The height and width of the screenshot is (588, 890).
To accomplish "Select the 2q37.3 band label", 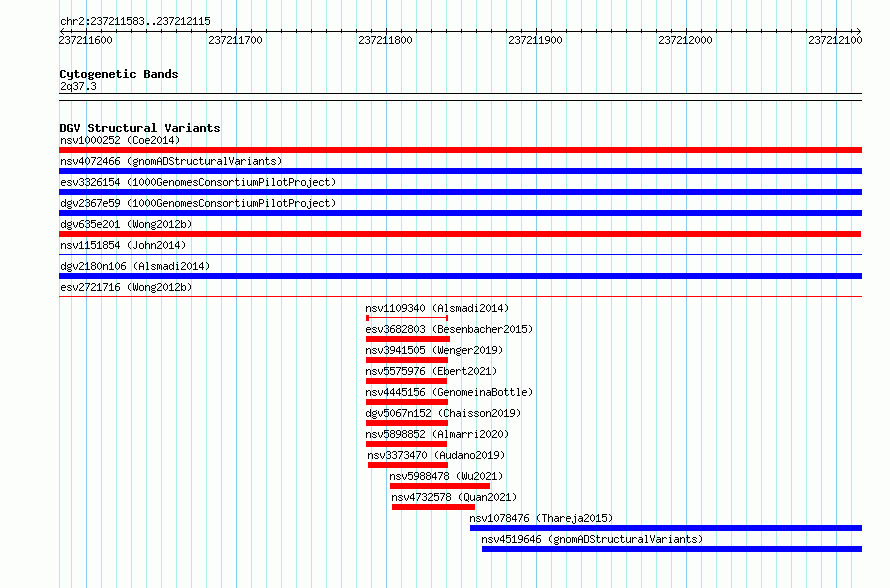I will pyautogui.click(x=78, y=86).
